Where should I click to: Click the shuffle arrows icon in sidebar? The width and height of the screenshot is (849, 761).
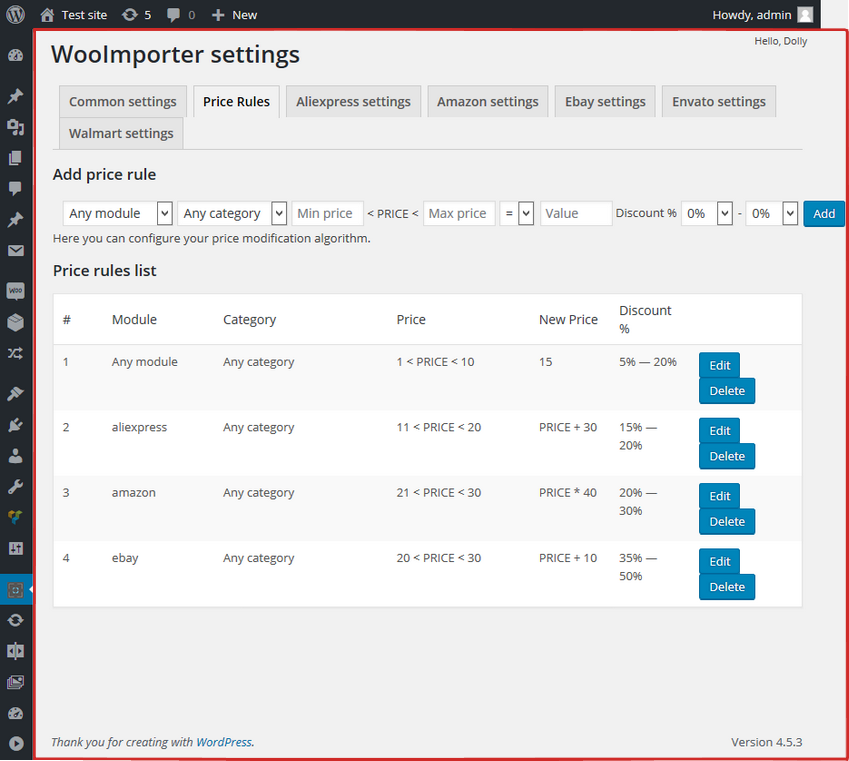16,354
